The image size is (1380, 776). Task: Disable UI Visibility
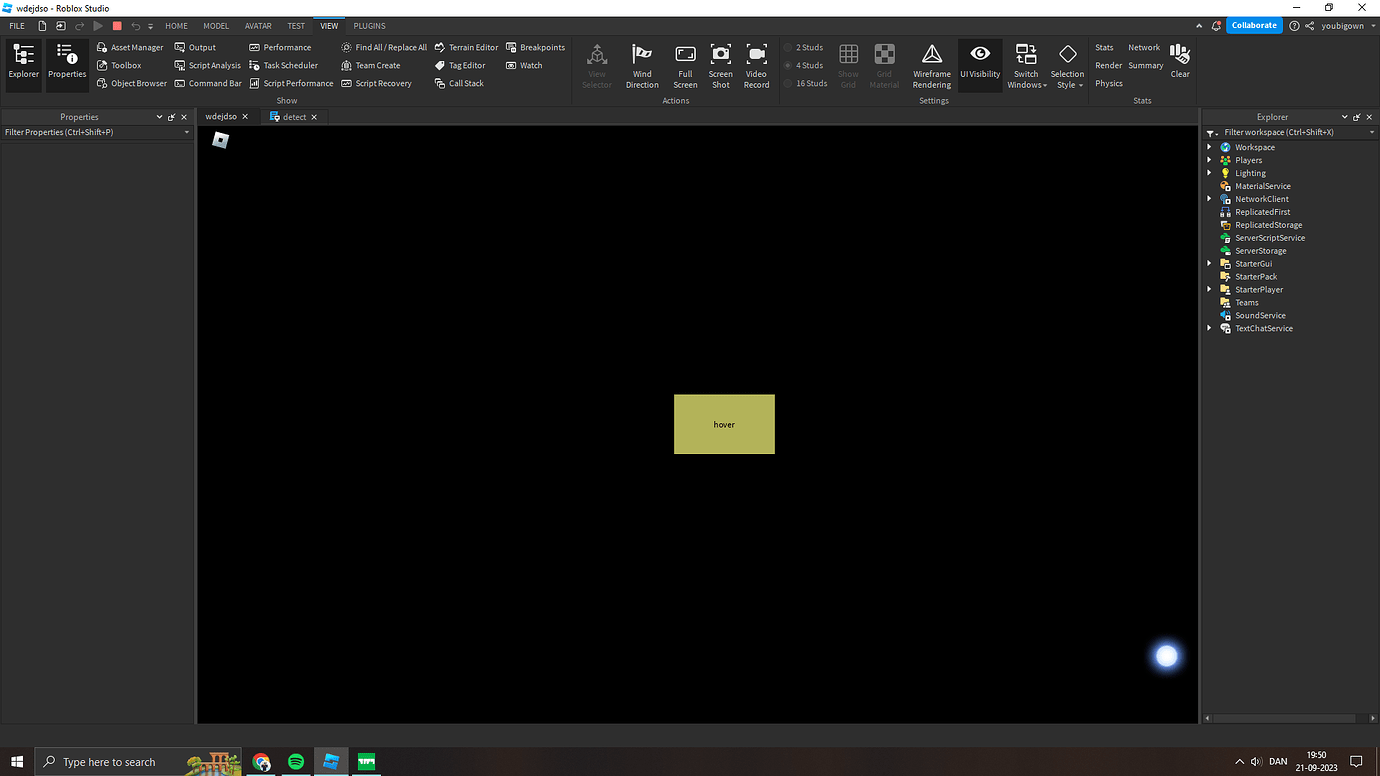[x=979, y=65]
